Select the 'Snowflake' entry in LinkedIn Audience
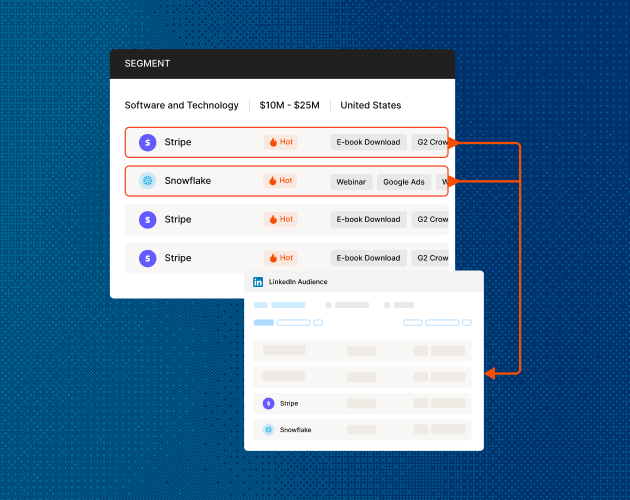630x500 pixels. (296, 430)
